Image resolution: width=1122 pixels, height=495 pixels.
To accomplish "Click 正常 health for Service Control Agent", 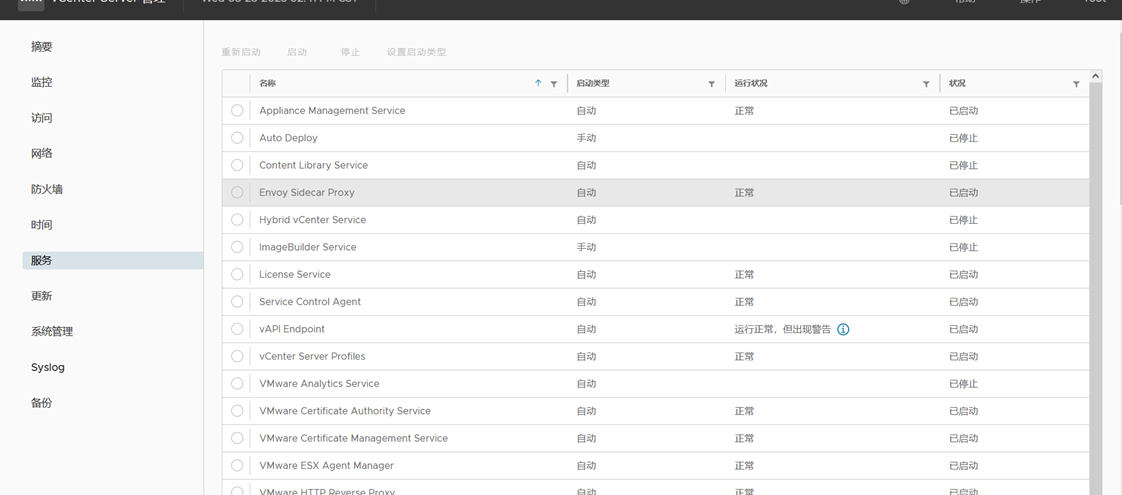I will (x=744, y=302).
